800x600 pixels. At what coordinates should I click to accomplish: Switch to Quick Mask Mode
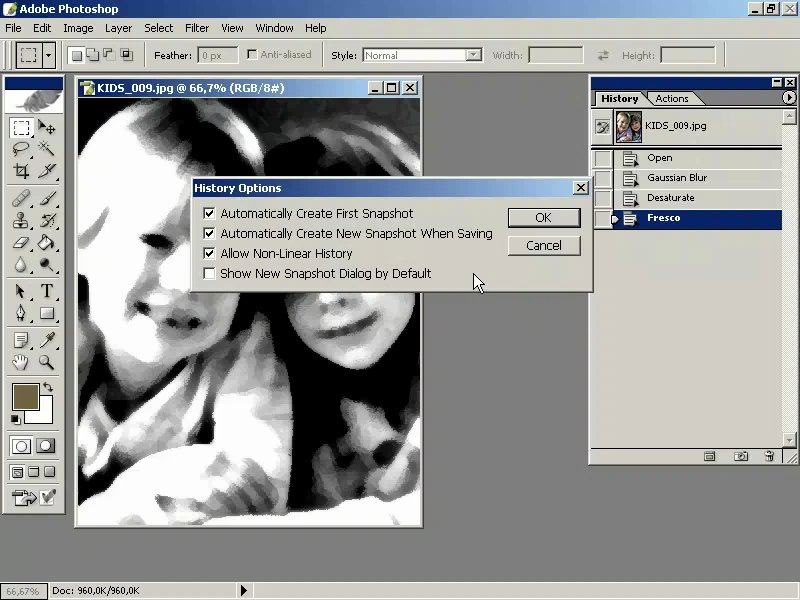pyautogui.click(x=45, y=446)
